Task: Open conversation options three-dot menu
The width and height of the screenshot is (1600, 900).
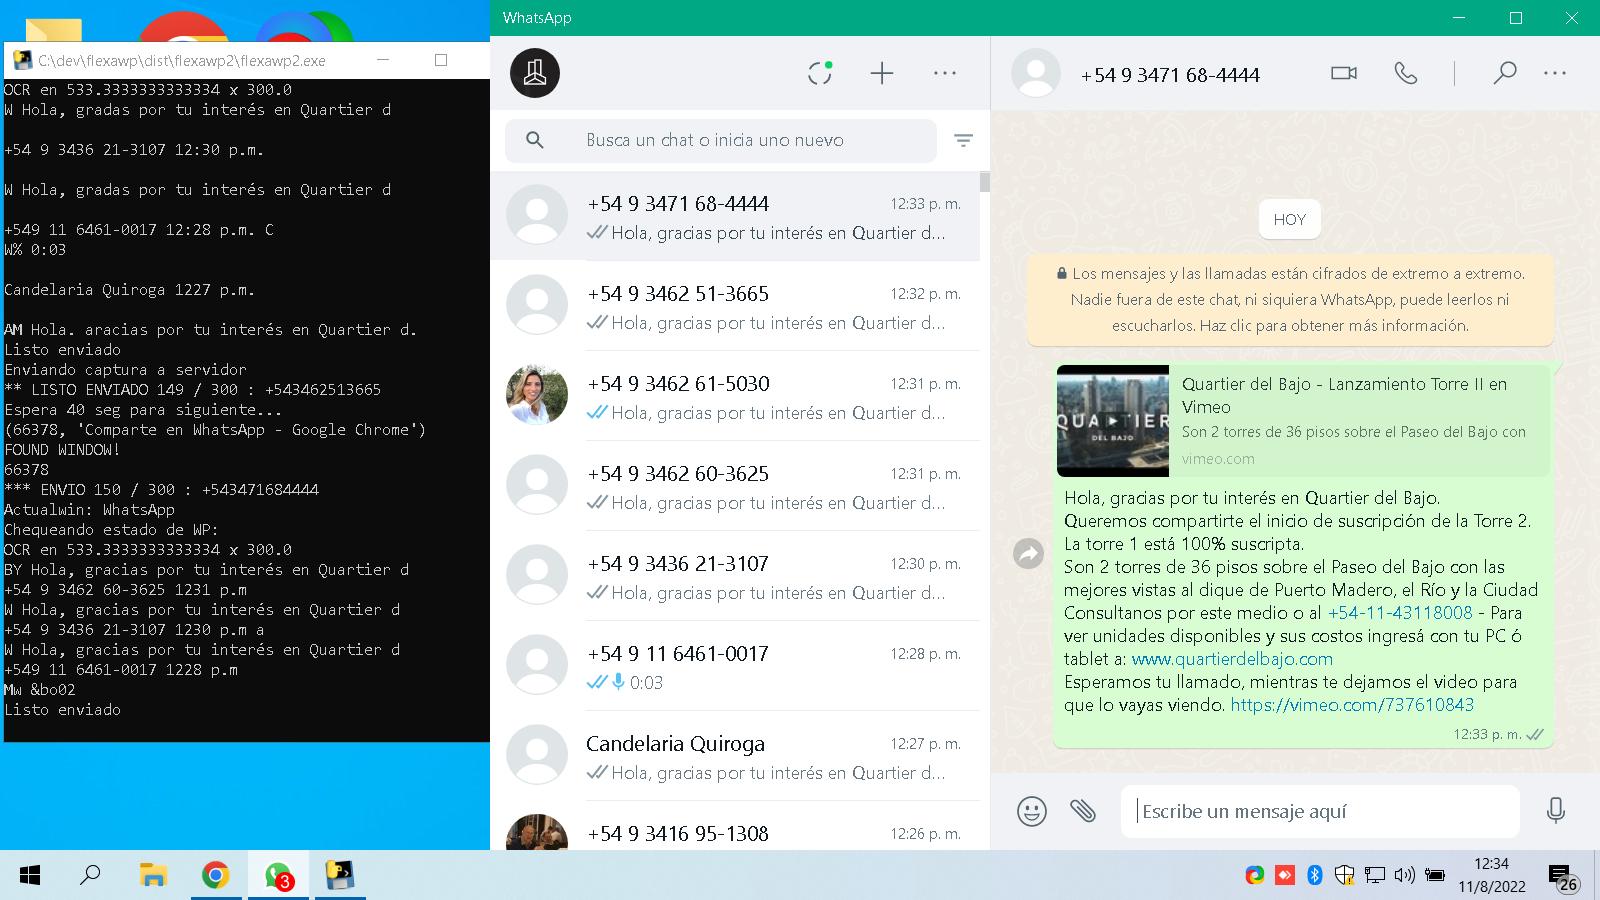Action: click(x=1555, y=73)
